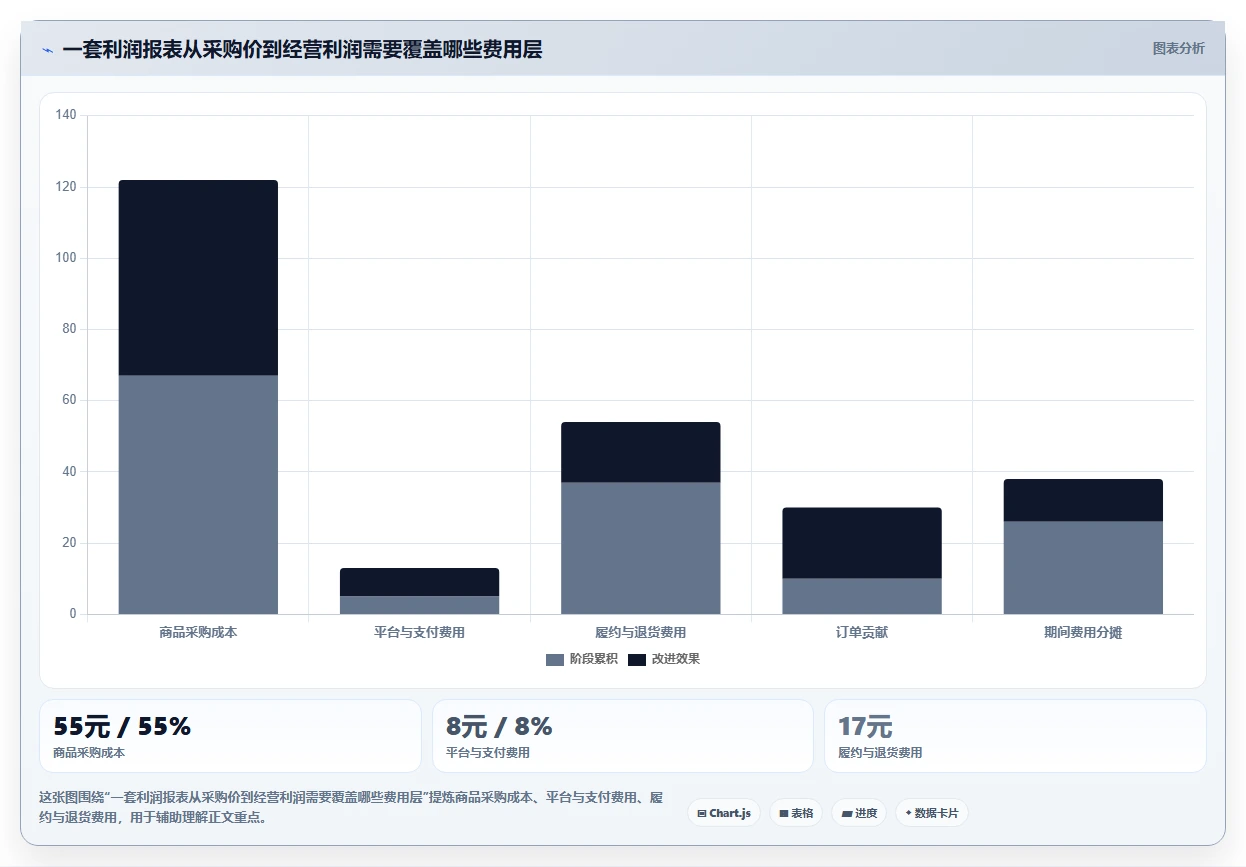This screenshot has width=1246, height=867.
Task: Click the gray bar segment of 履约与退货费用
Action: 640,548
